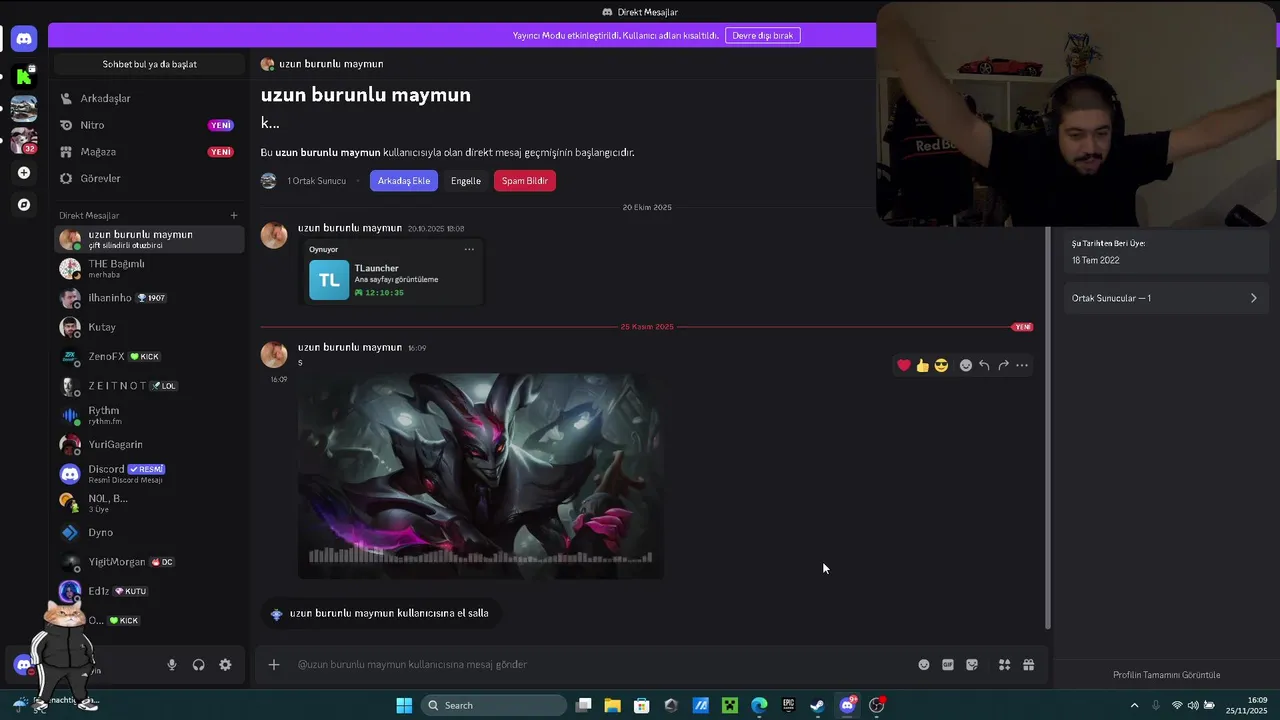
Task: Open more options on the message
Action: [x=1022, y=365]
